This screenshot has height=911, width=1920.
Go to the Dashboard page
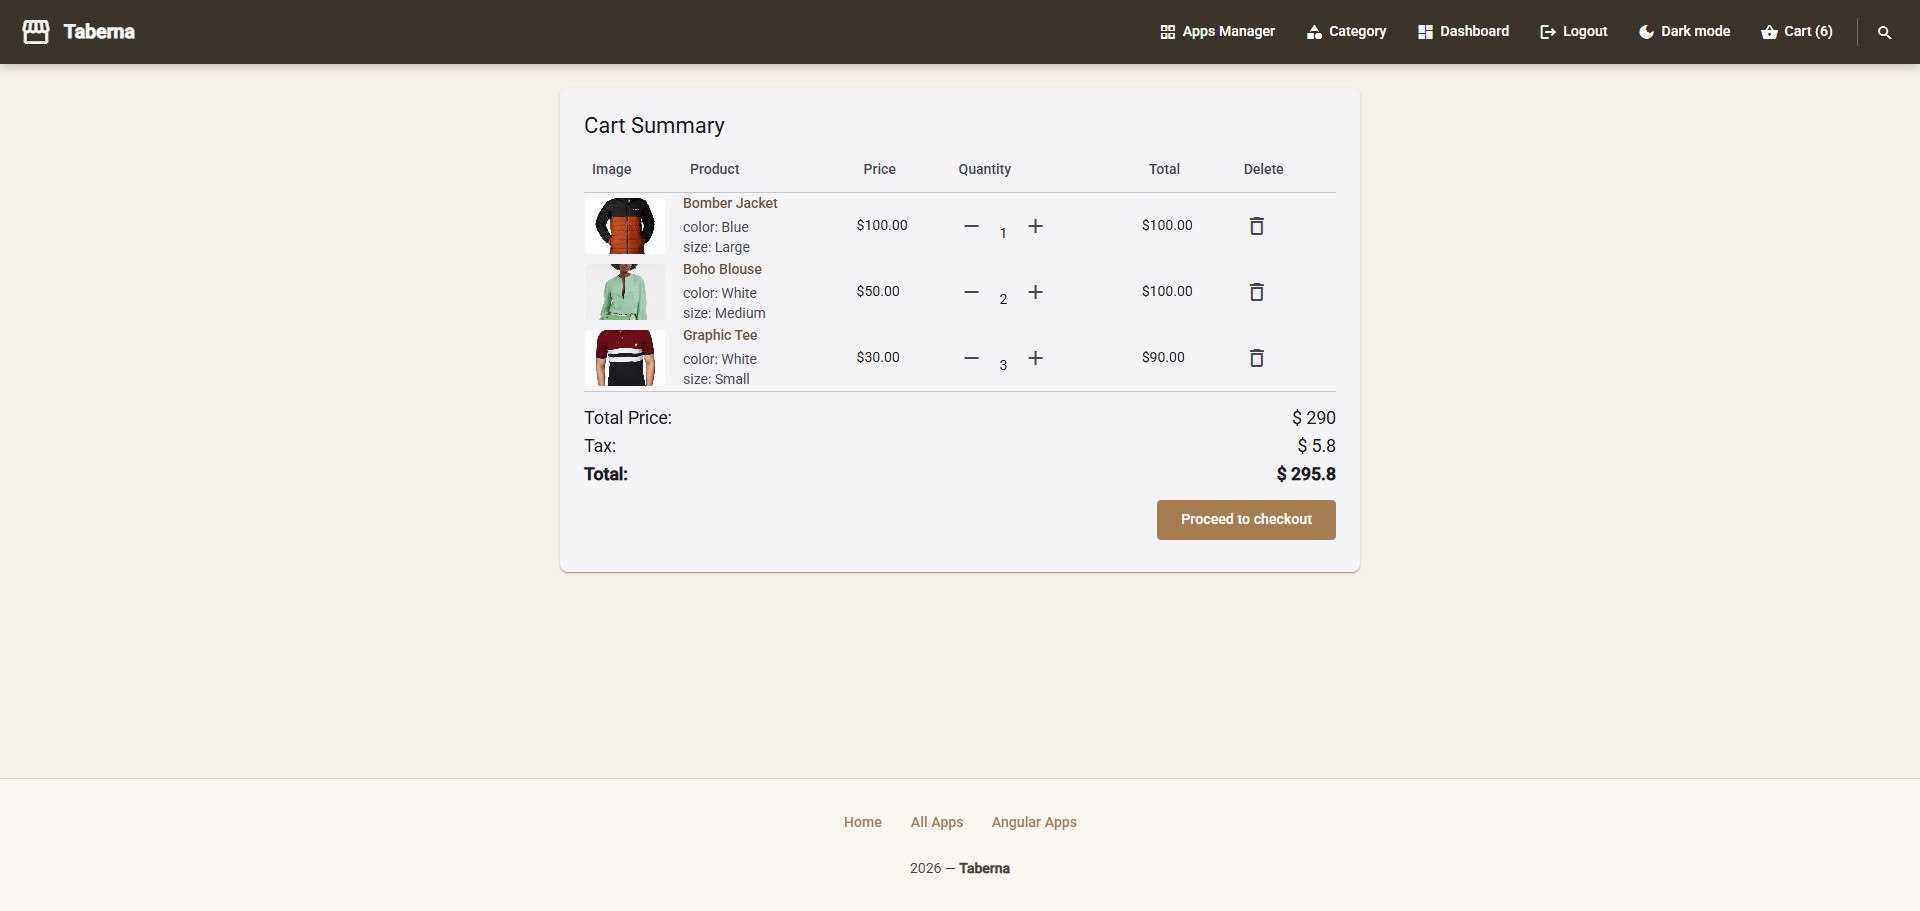click(1463, 32)
